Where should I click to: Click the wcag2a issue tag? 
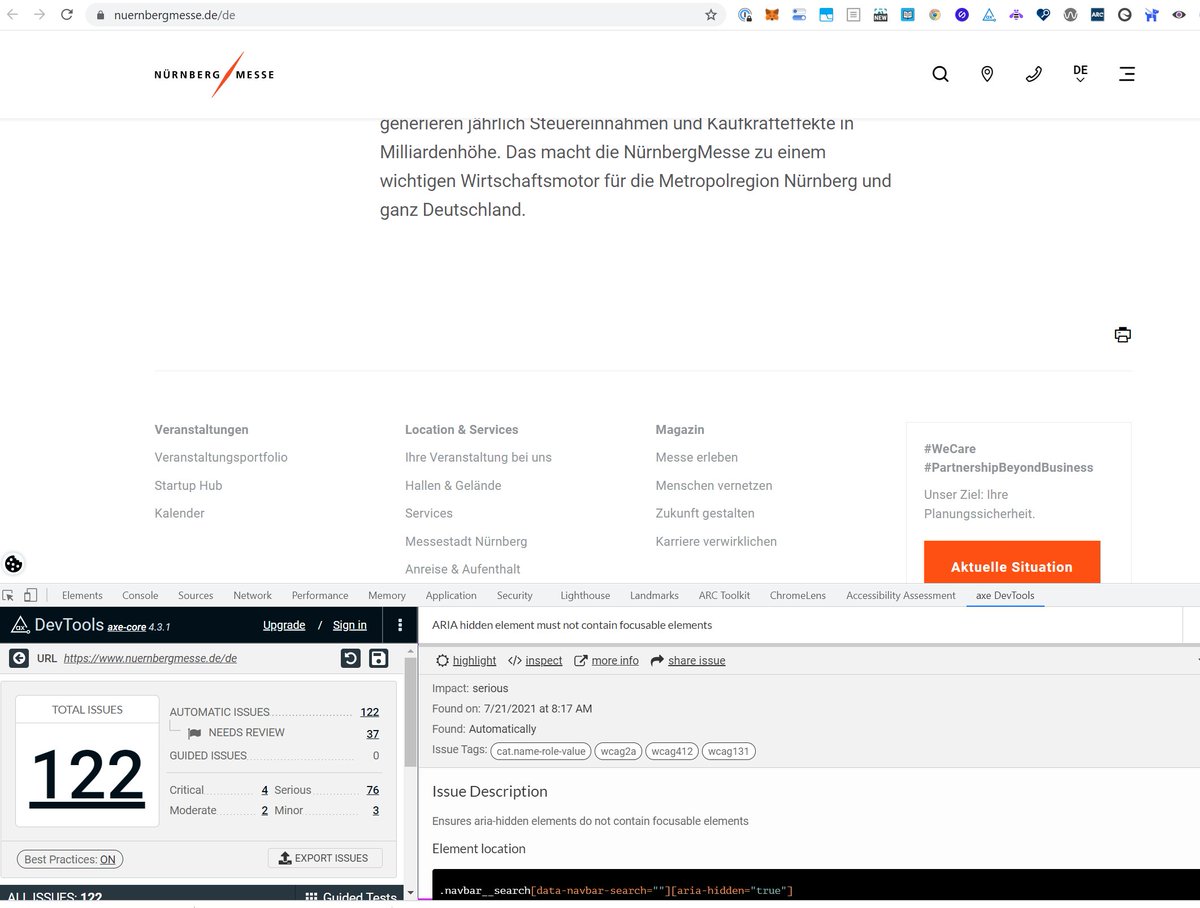pos(618,751)
